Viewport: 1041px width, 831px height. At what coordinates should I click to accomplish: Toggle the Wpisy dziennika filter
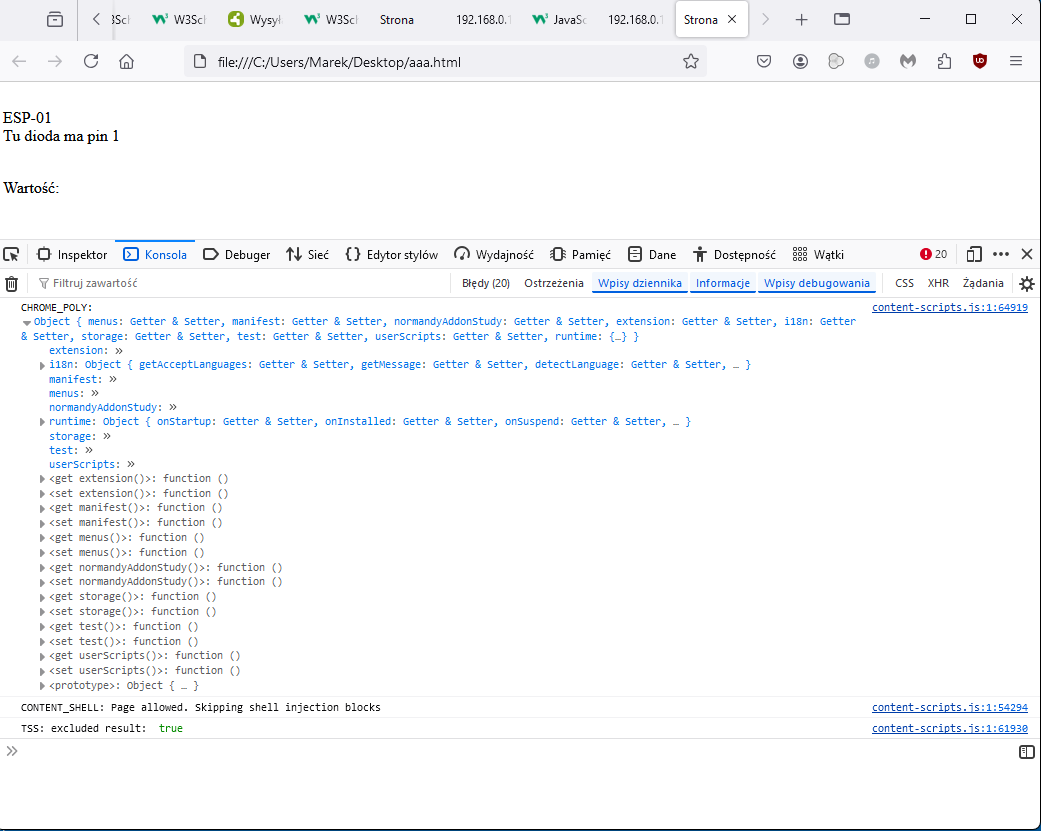tap(639, 283)
